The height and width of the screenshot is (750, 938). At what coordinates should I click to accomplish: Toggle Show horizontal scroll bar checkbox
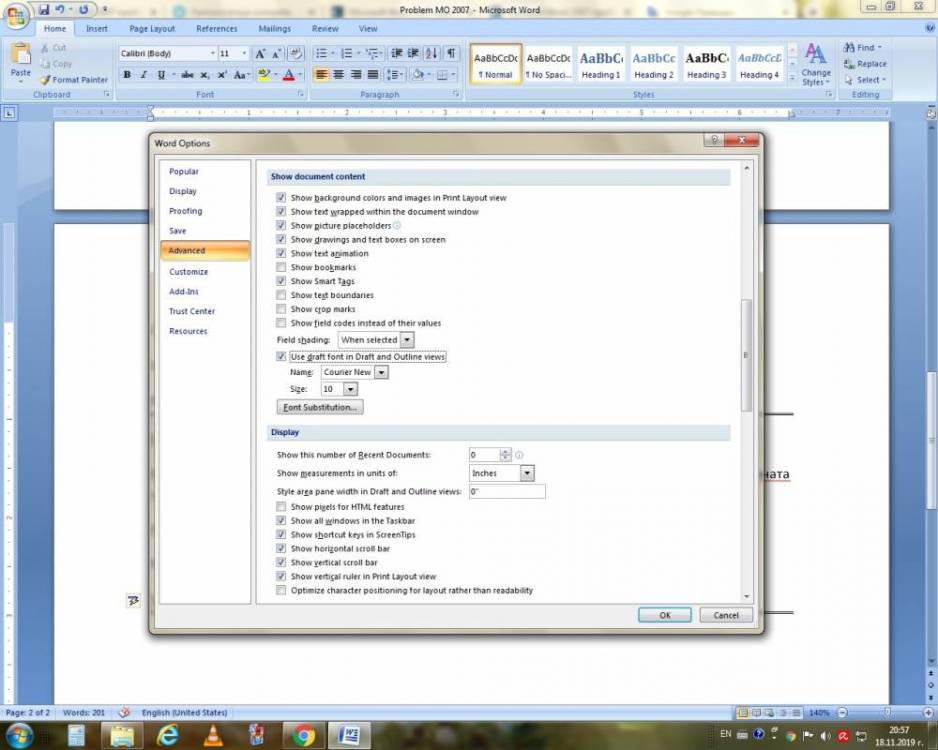coord(281,548)
